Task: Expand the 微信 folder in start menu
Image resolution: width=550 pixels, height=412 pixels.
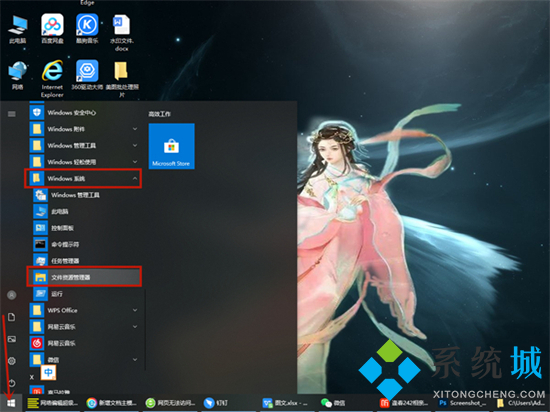Action: point(85,360)
